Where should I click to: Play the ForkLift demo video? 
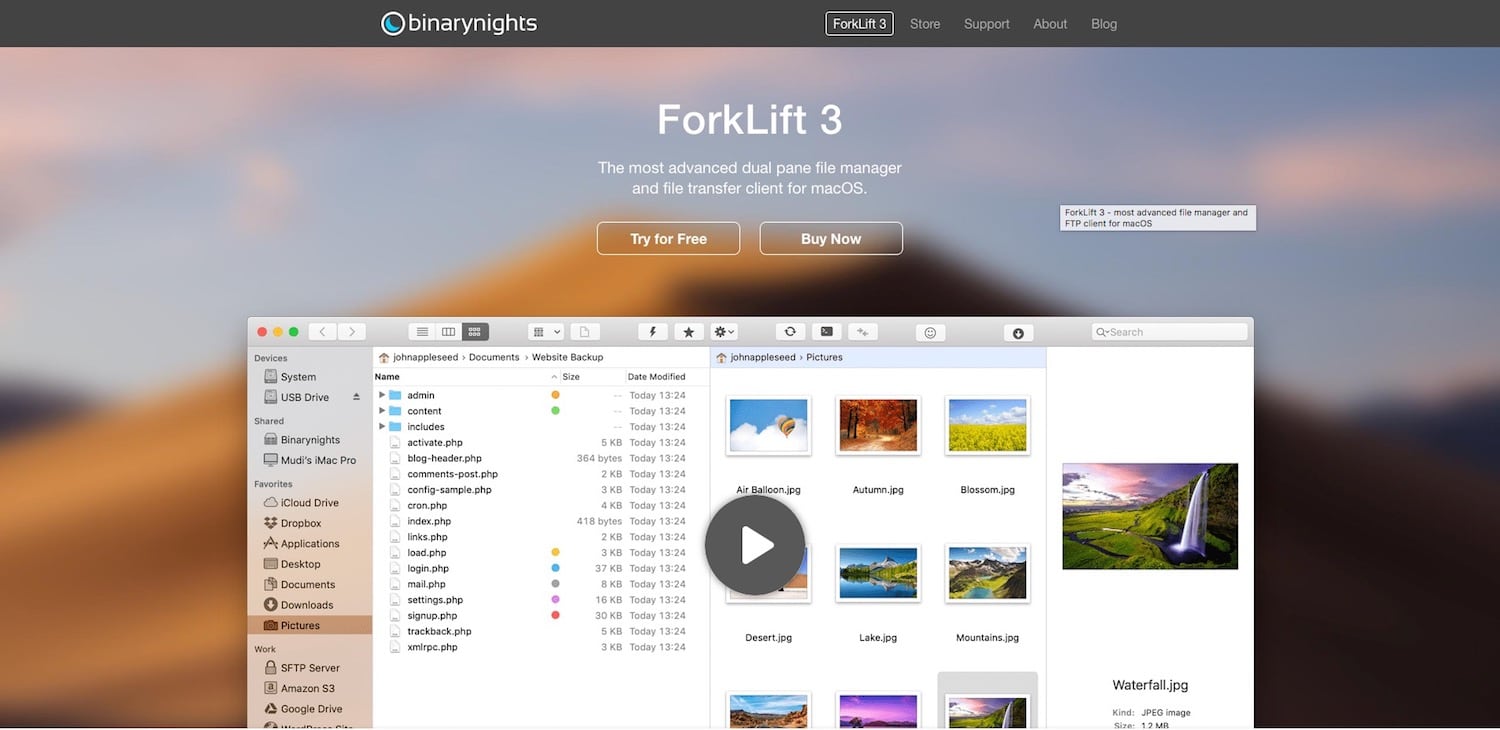pyautogui.click(x=755, y=546)
